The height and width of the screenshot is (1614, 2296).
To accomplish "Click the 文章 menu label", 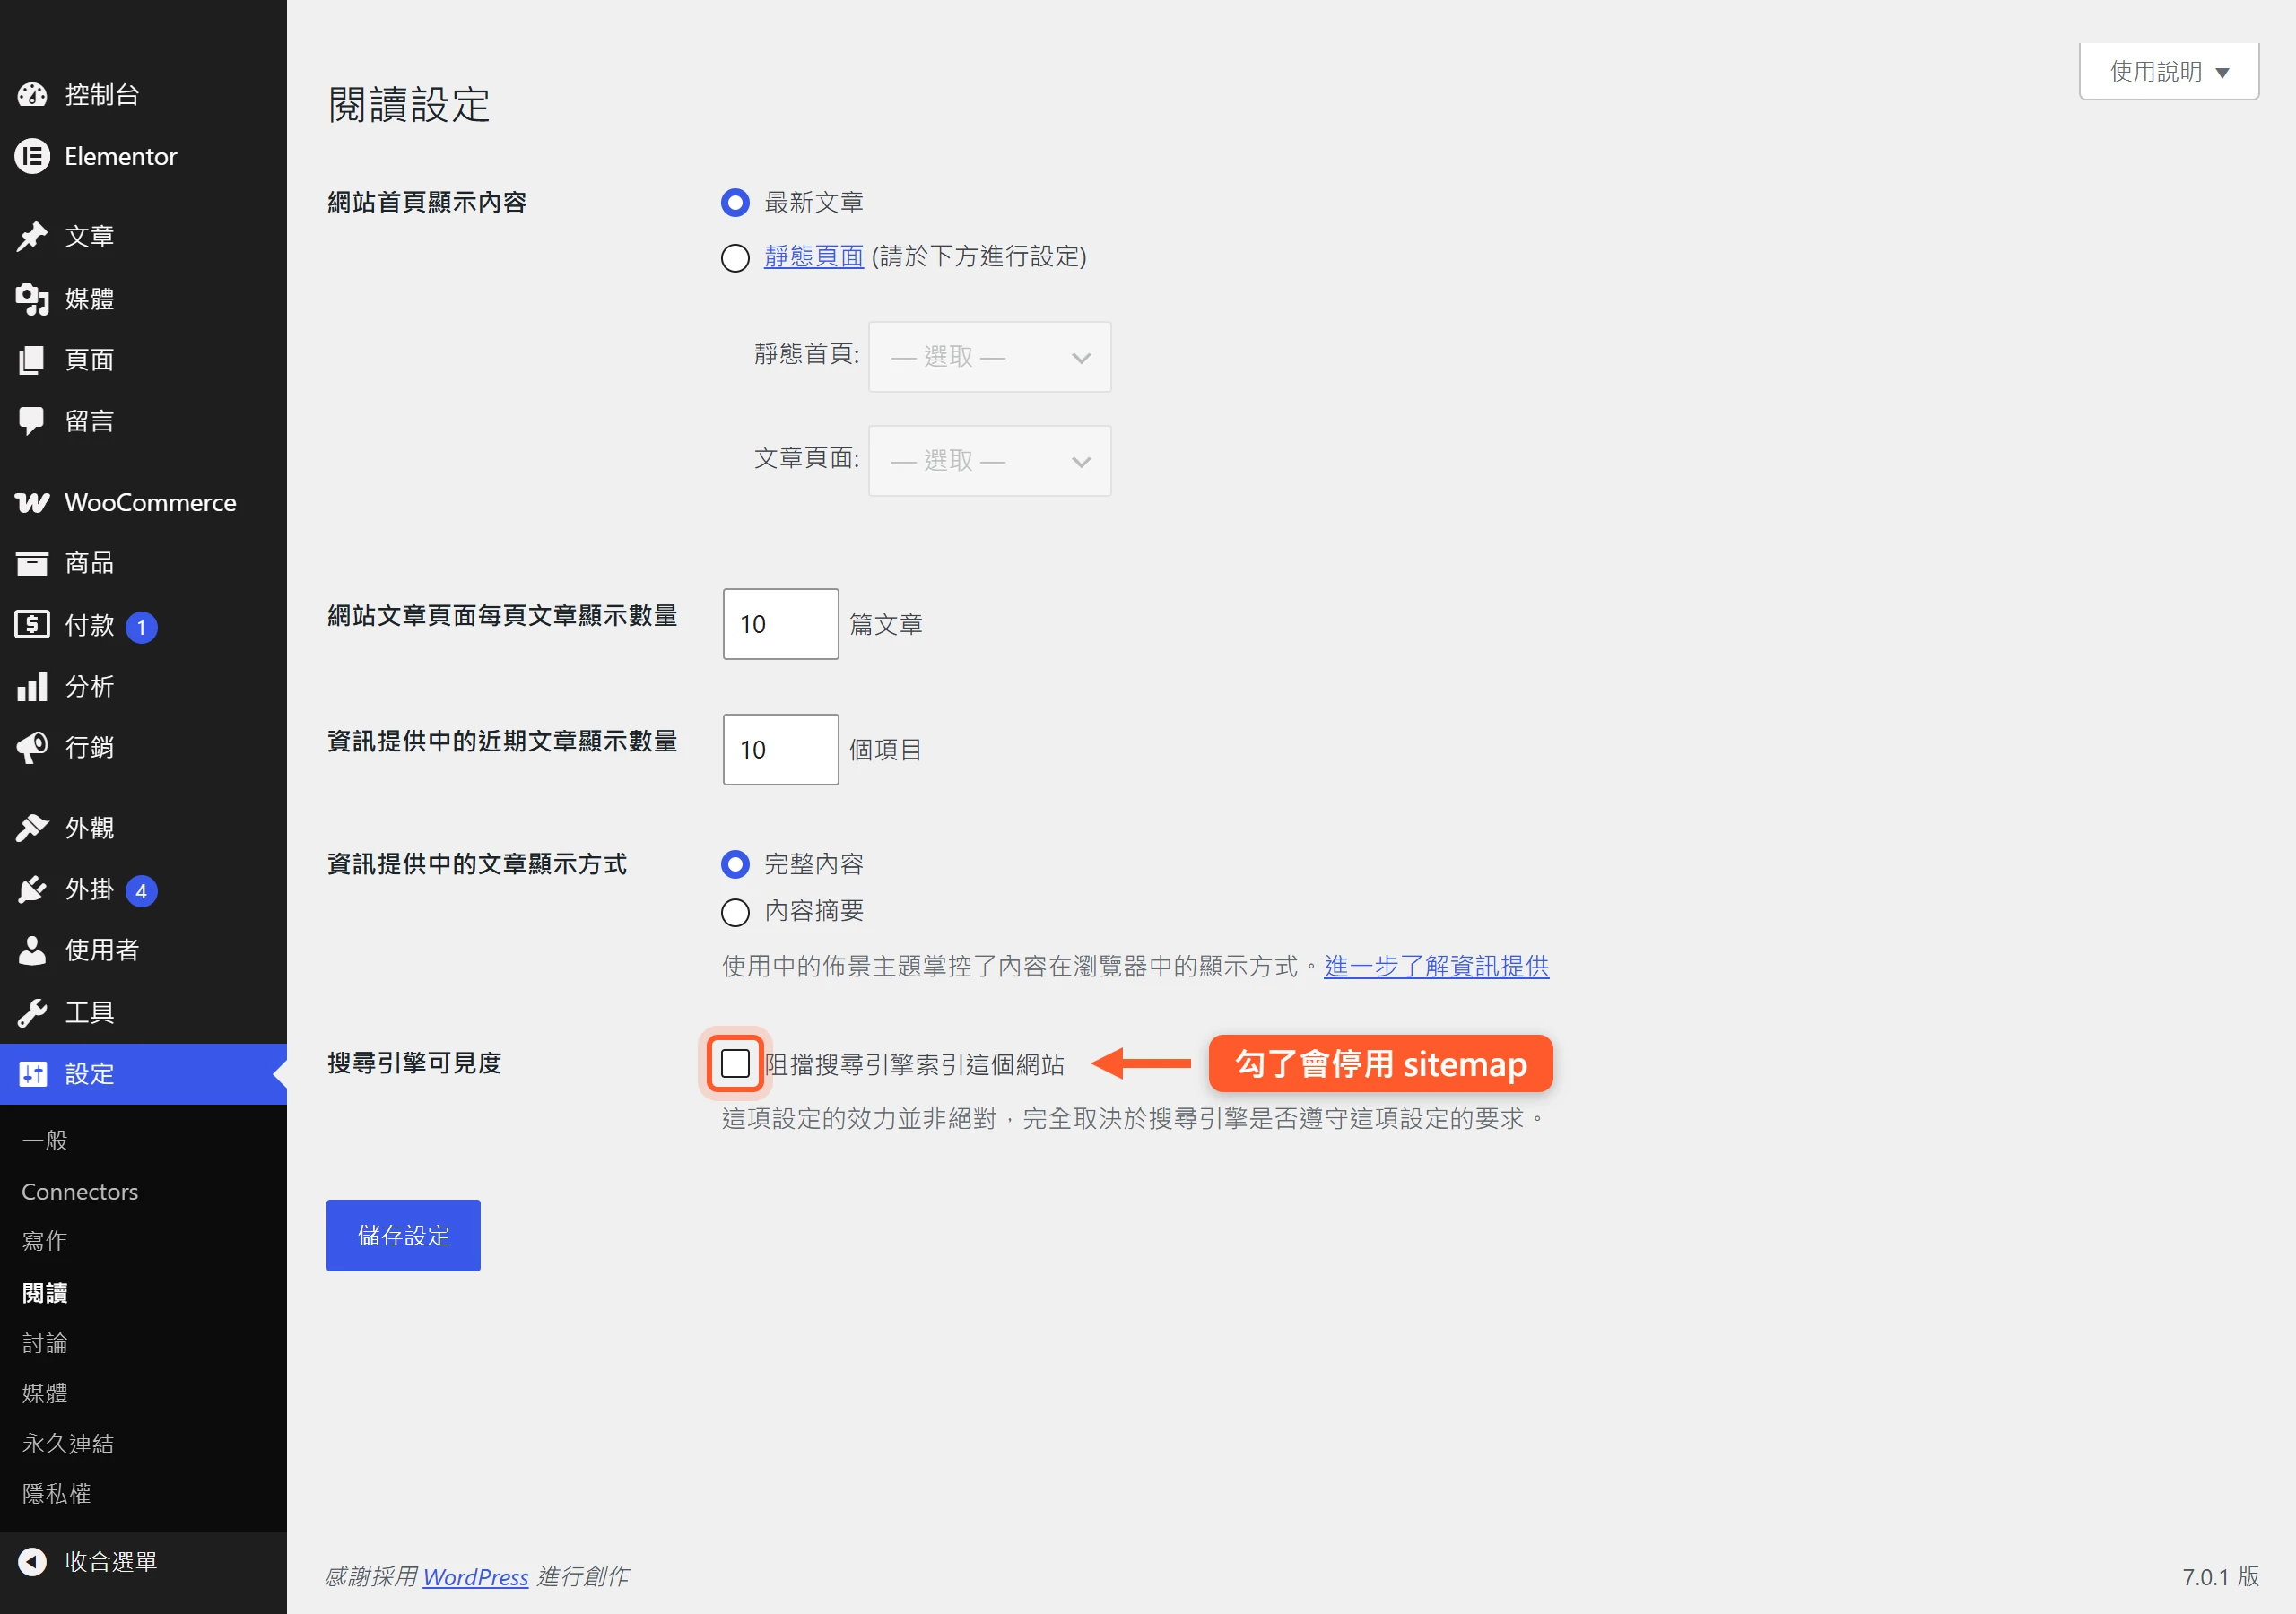I will coord(90,236).
